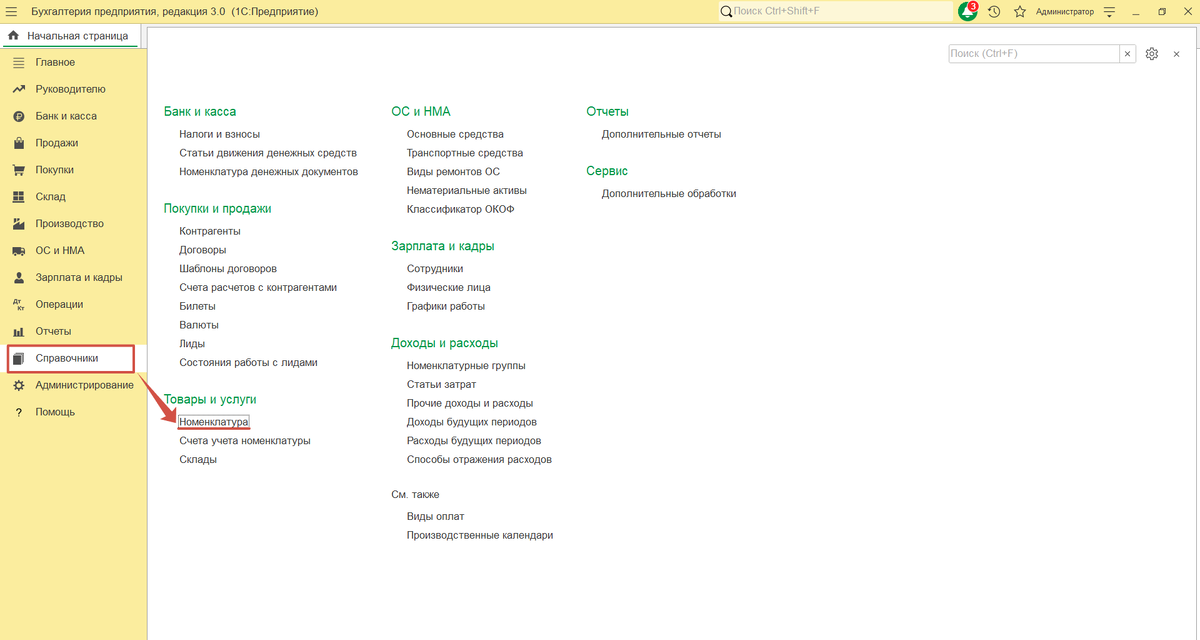
Task: Open Номенклатура link
Action: [x=214, y=422]
